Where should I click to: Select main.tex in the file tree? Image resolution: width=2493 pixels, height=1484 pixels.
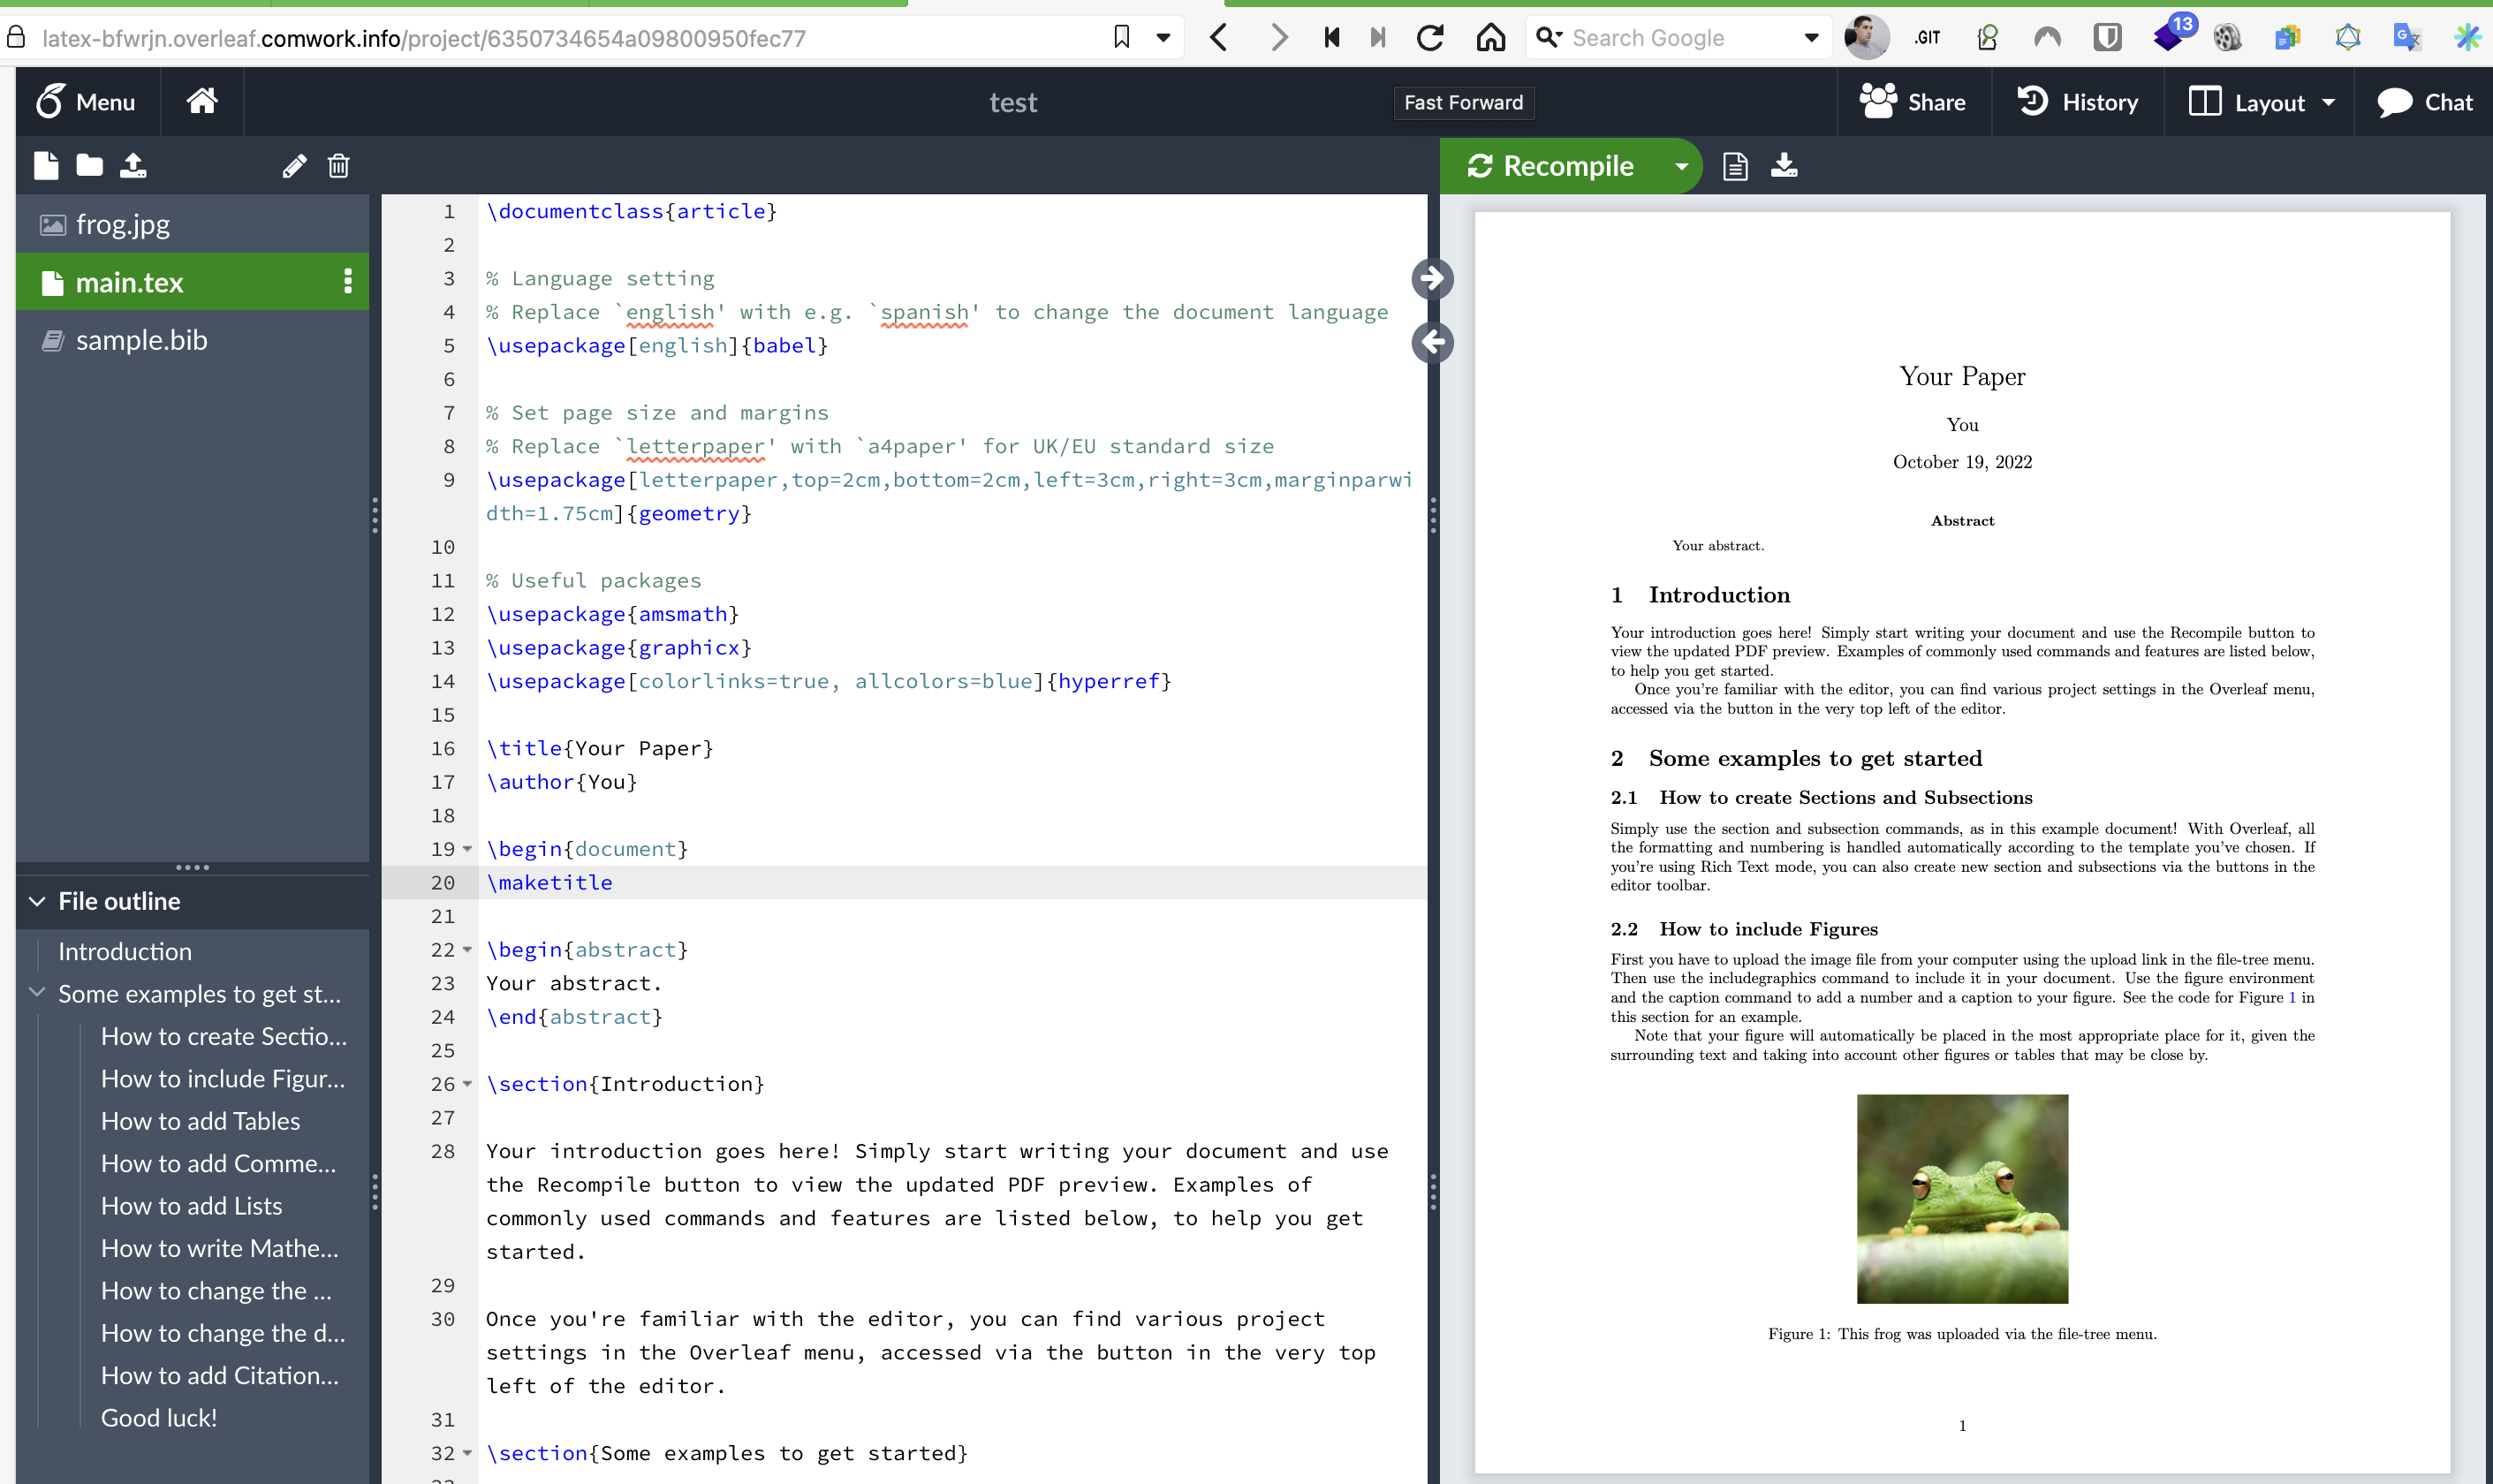tap(193, 282)
